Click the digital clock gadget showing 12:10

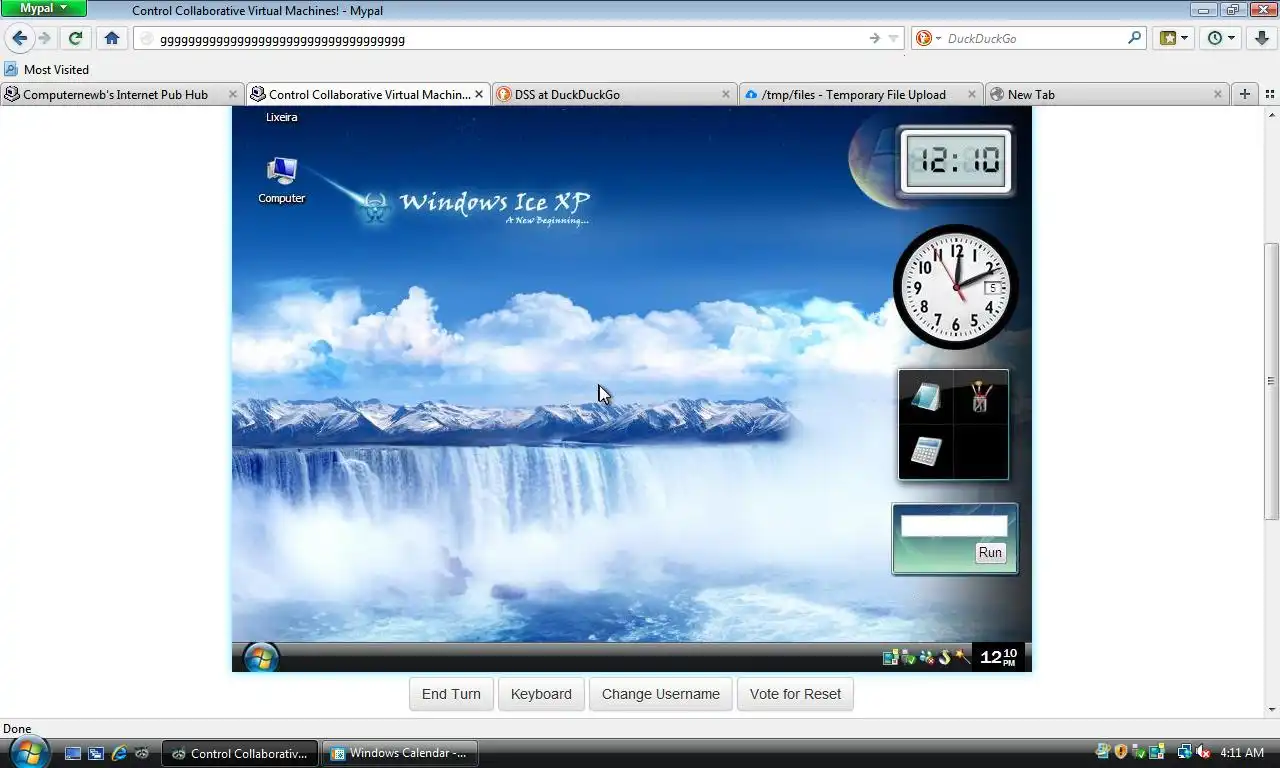(x=955, y=161)
